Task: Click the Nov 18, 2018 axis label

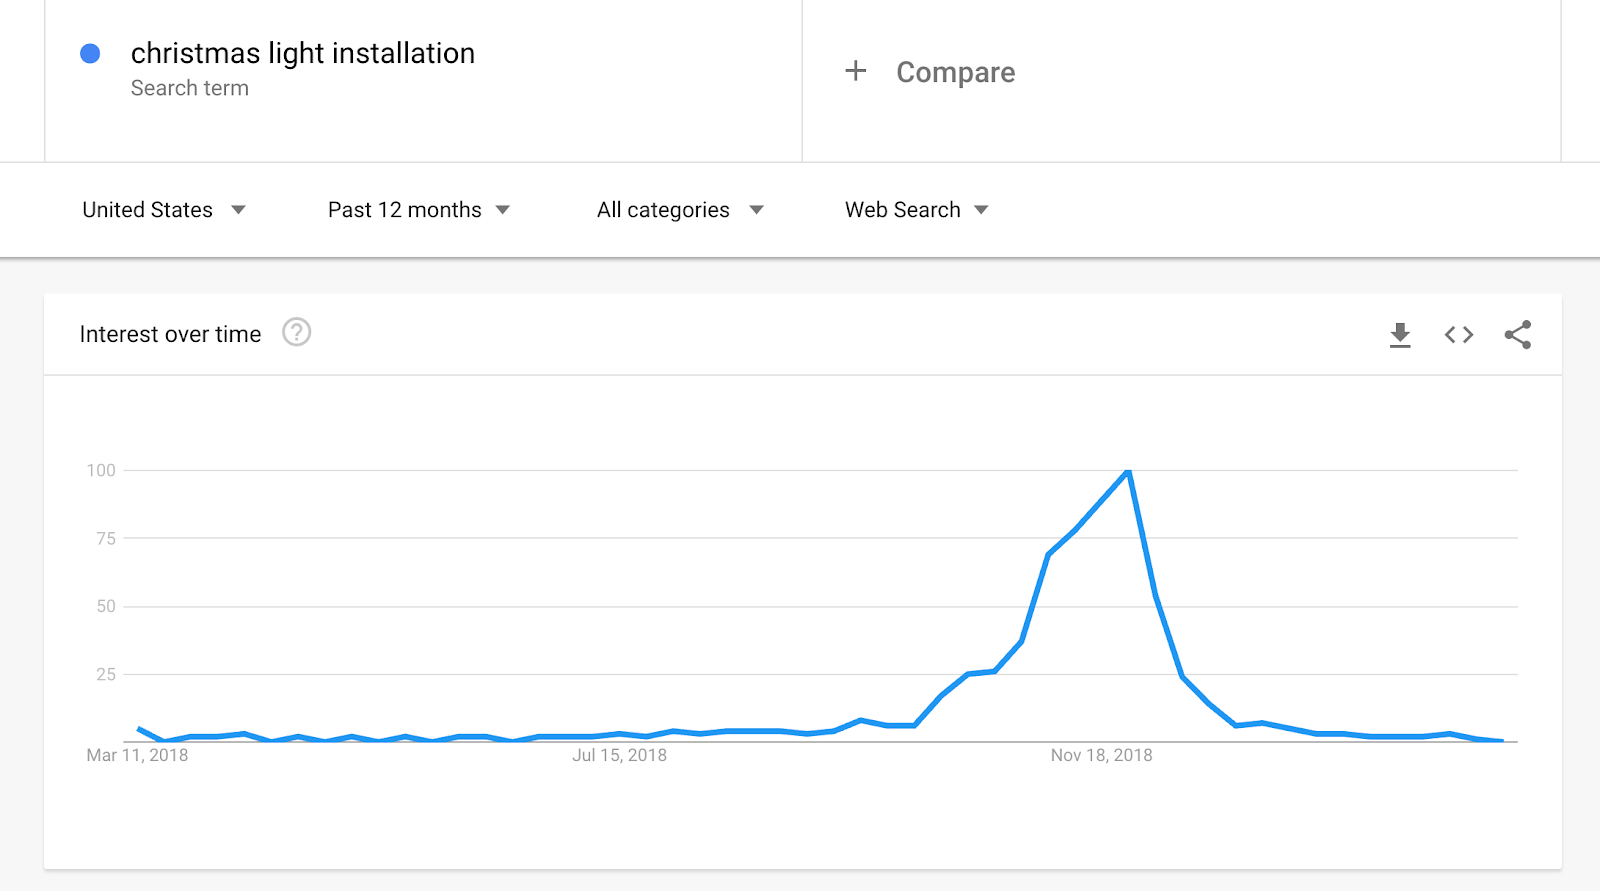Action: point(1101,755)
